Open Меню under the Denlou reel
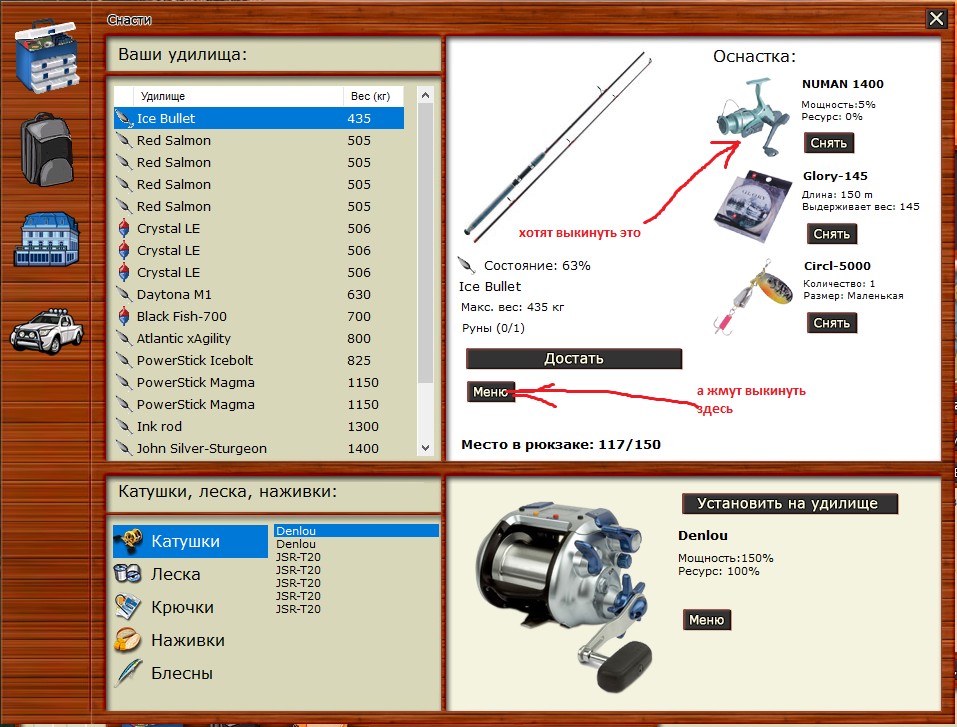This screenshot has width=957, height=727. coord(706,620)
